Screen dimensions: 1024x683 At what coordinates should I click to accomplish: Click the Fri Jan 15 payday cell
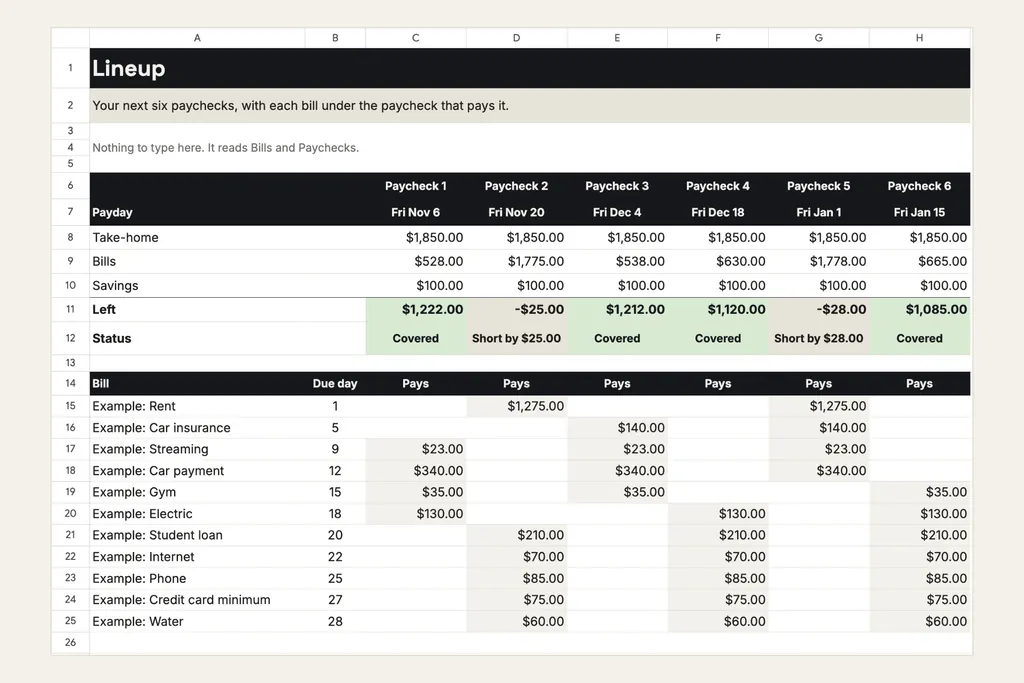click(x=920, y=212)
